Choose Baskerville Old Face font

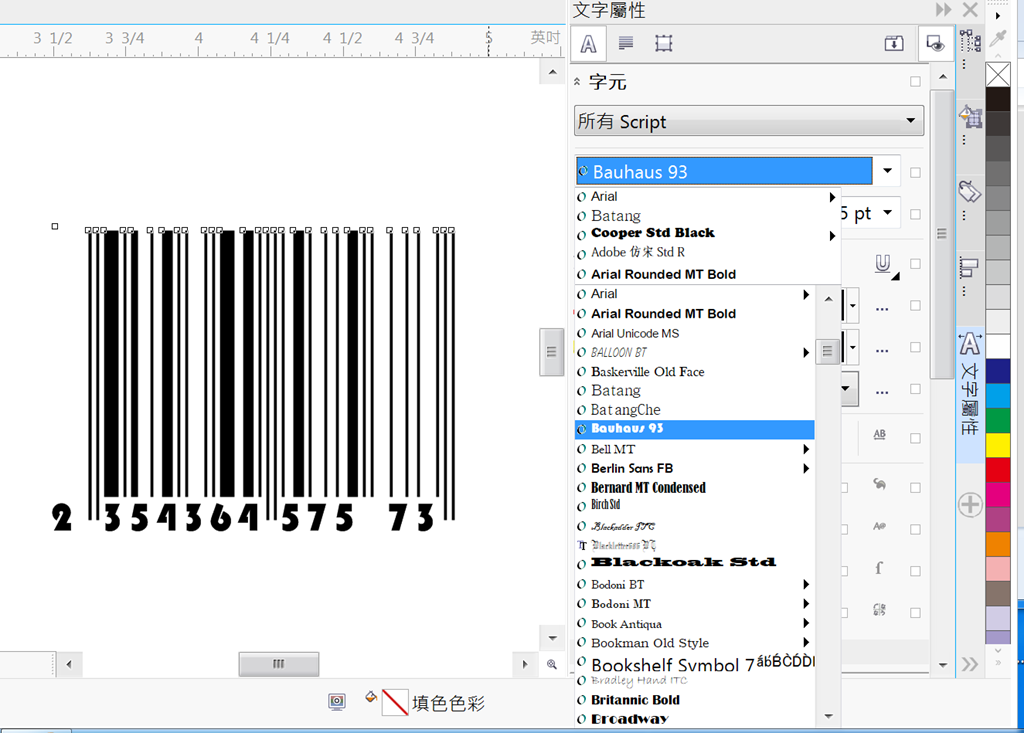694,372
